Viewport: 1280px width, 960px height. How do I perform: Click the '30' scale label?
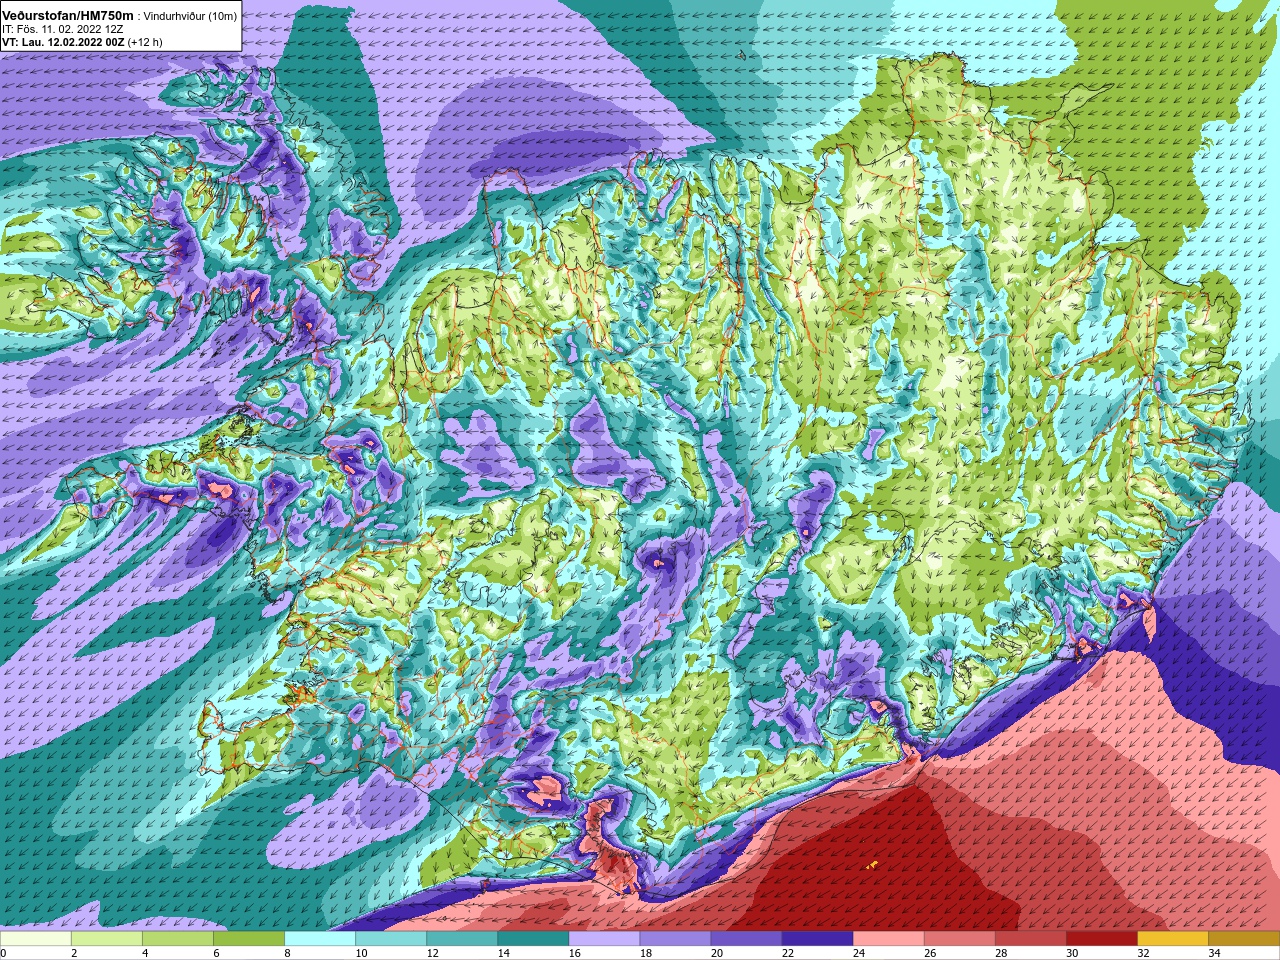[x=1071, y=953]
